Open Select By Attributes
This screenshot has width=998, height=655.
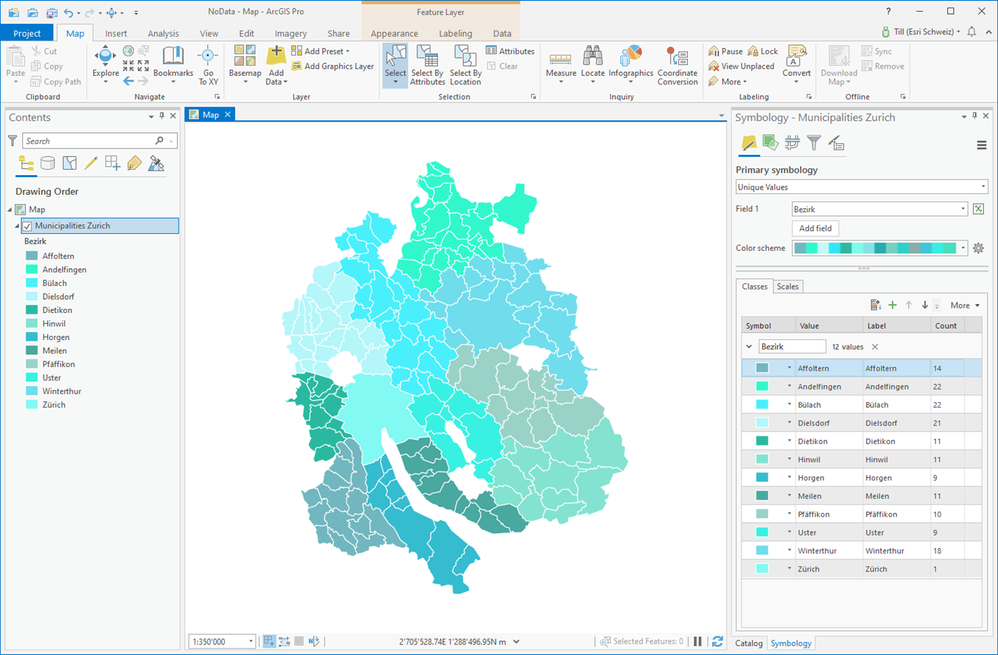pyautogui.click(x=428, y=65)
